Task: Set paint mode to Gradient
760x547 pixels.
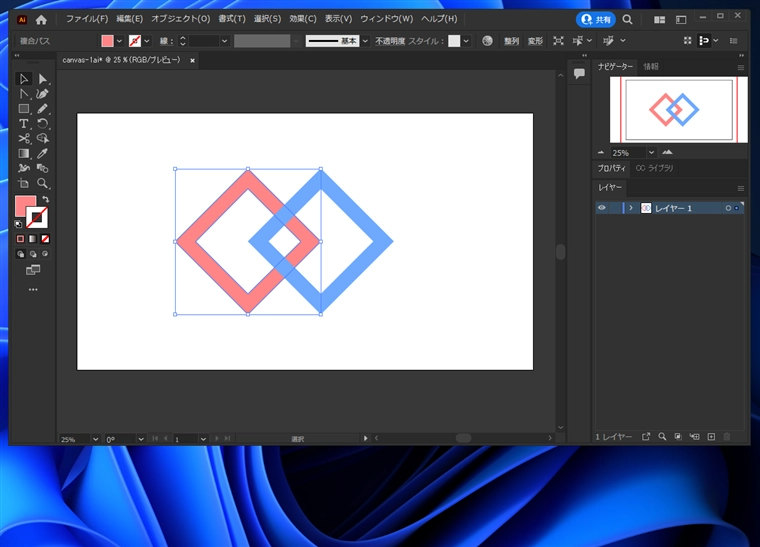Action: coord(32,239)
